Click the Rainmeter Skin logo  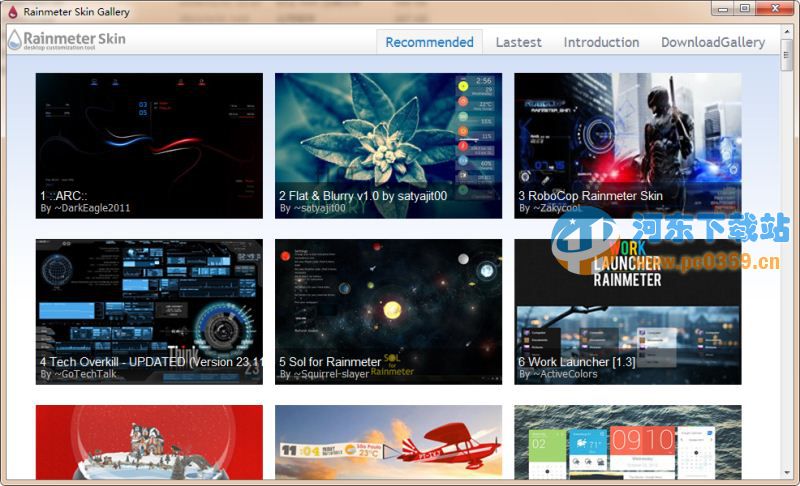tap(67, 39)
